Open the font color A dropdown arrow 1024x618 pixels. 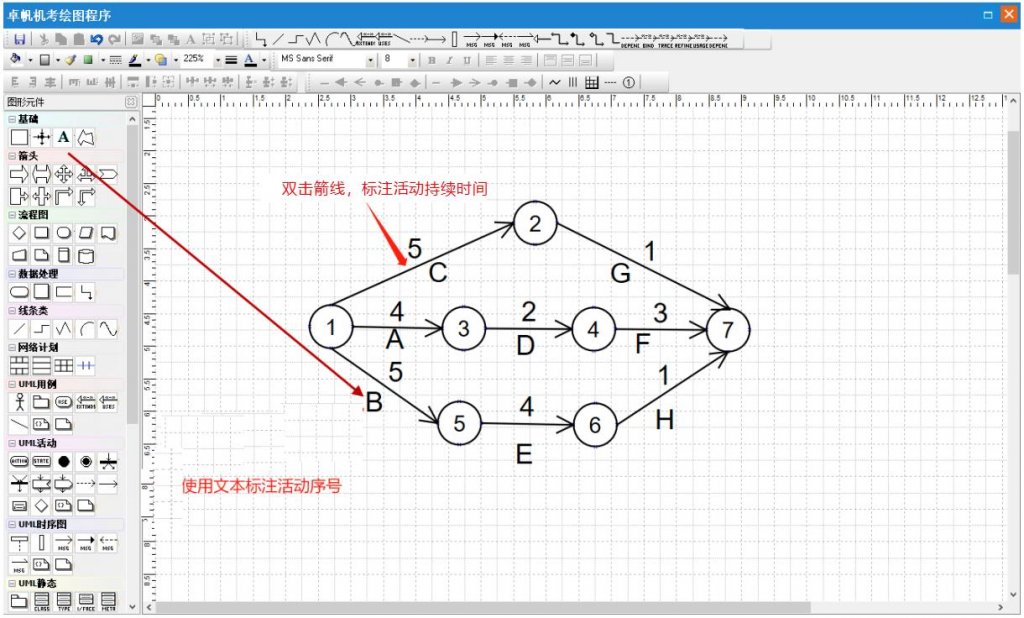264,60
